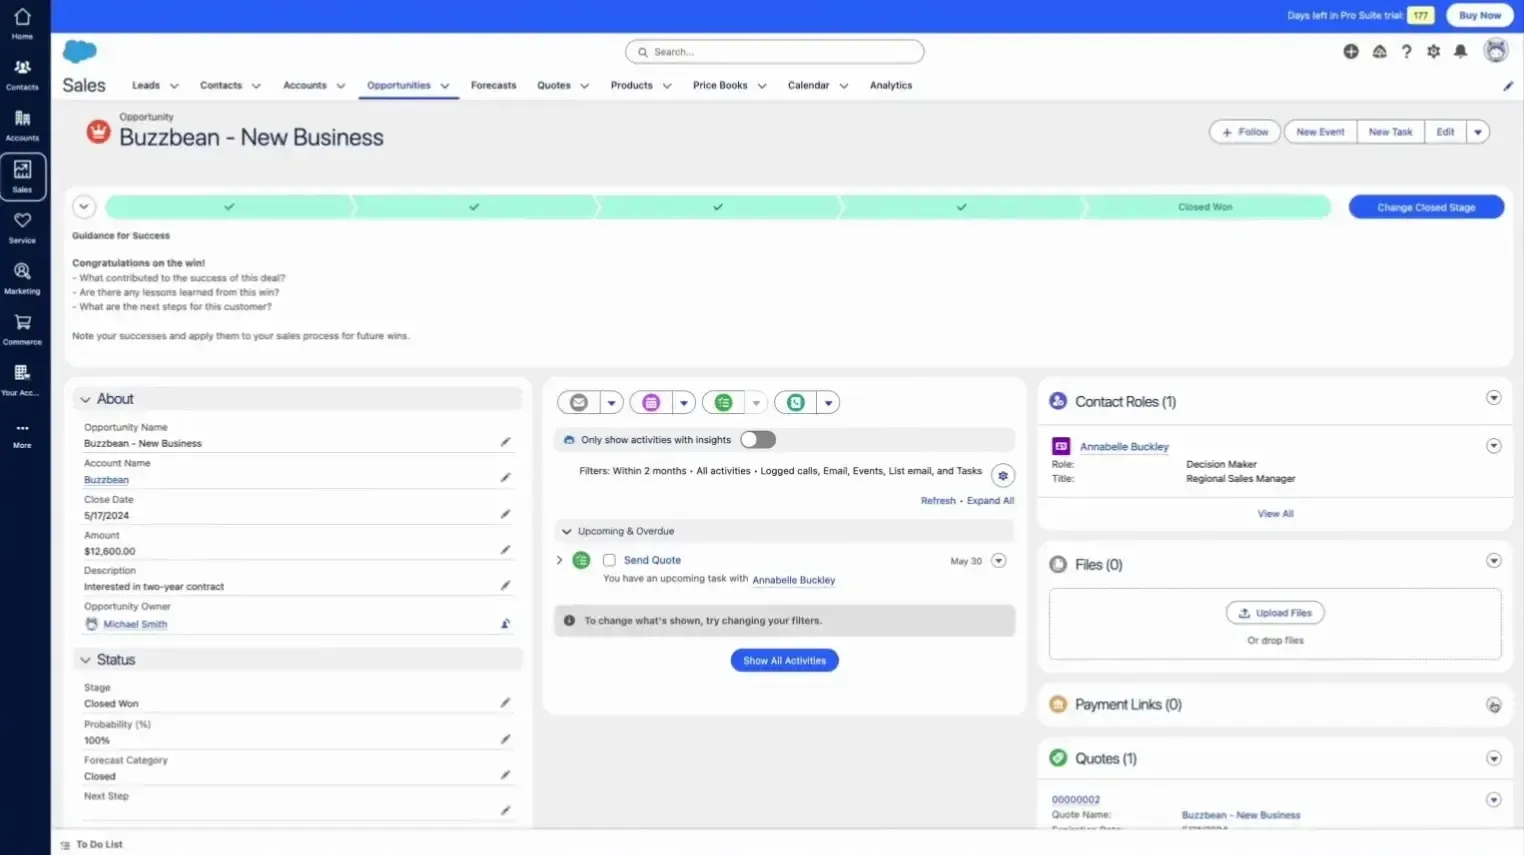
Task: Click the More ellipsis in the sidebar
Action: tap(22, 434)
